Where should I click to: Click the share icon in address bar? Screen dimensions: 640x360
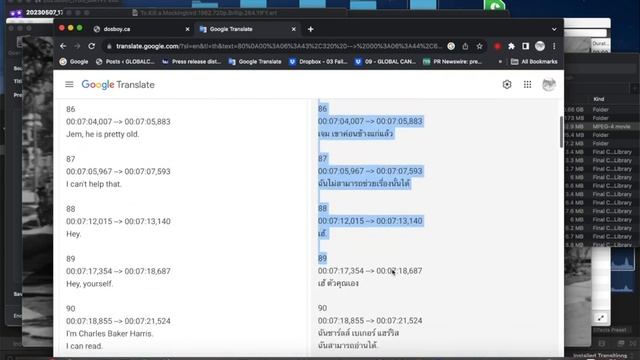point(465,46)
